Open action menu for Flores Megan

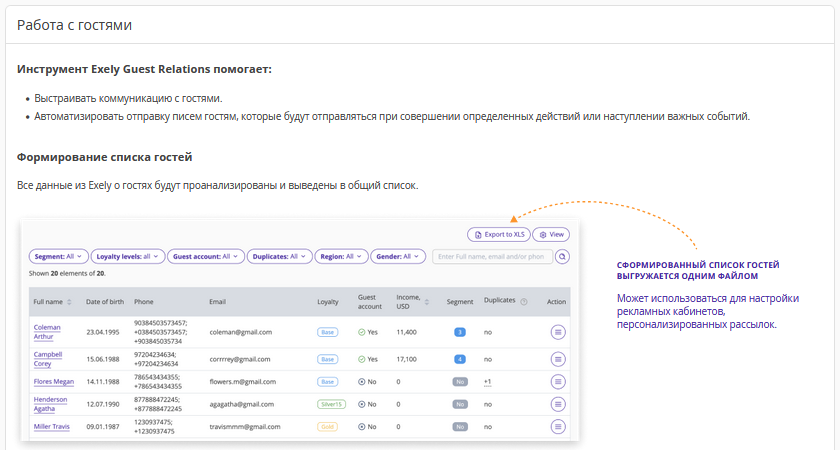coord(557,381)
